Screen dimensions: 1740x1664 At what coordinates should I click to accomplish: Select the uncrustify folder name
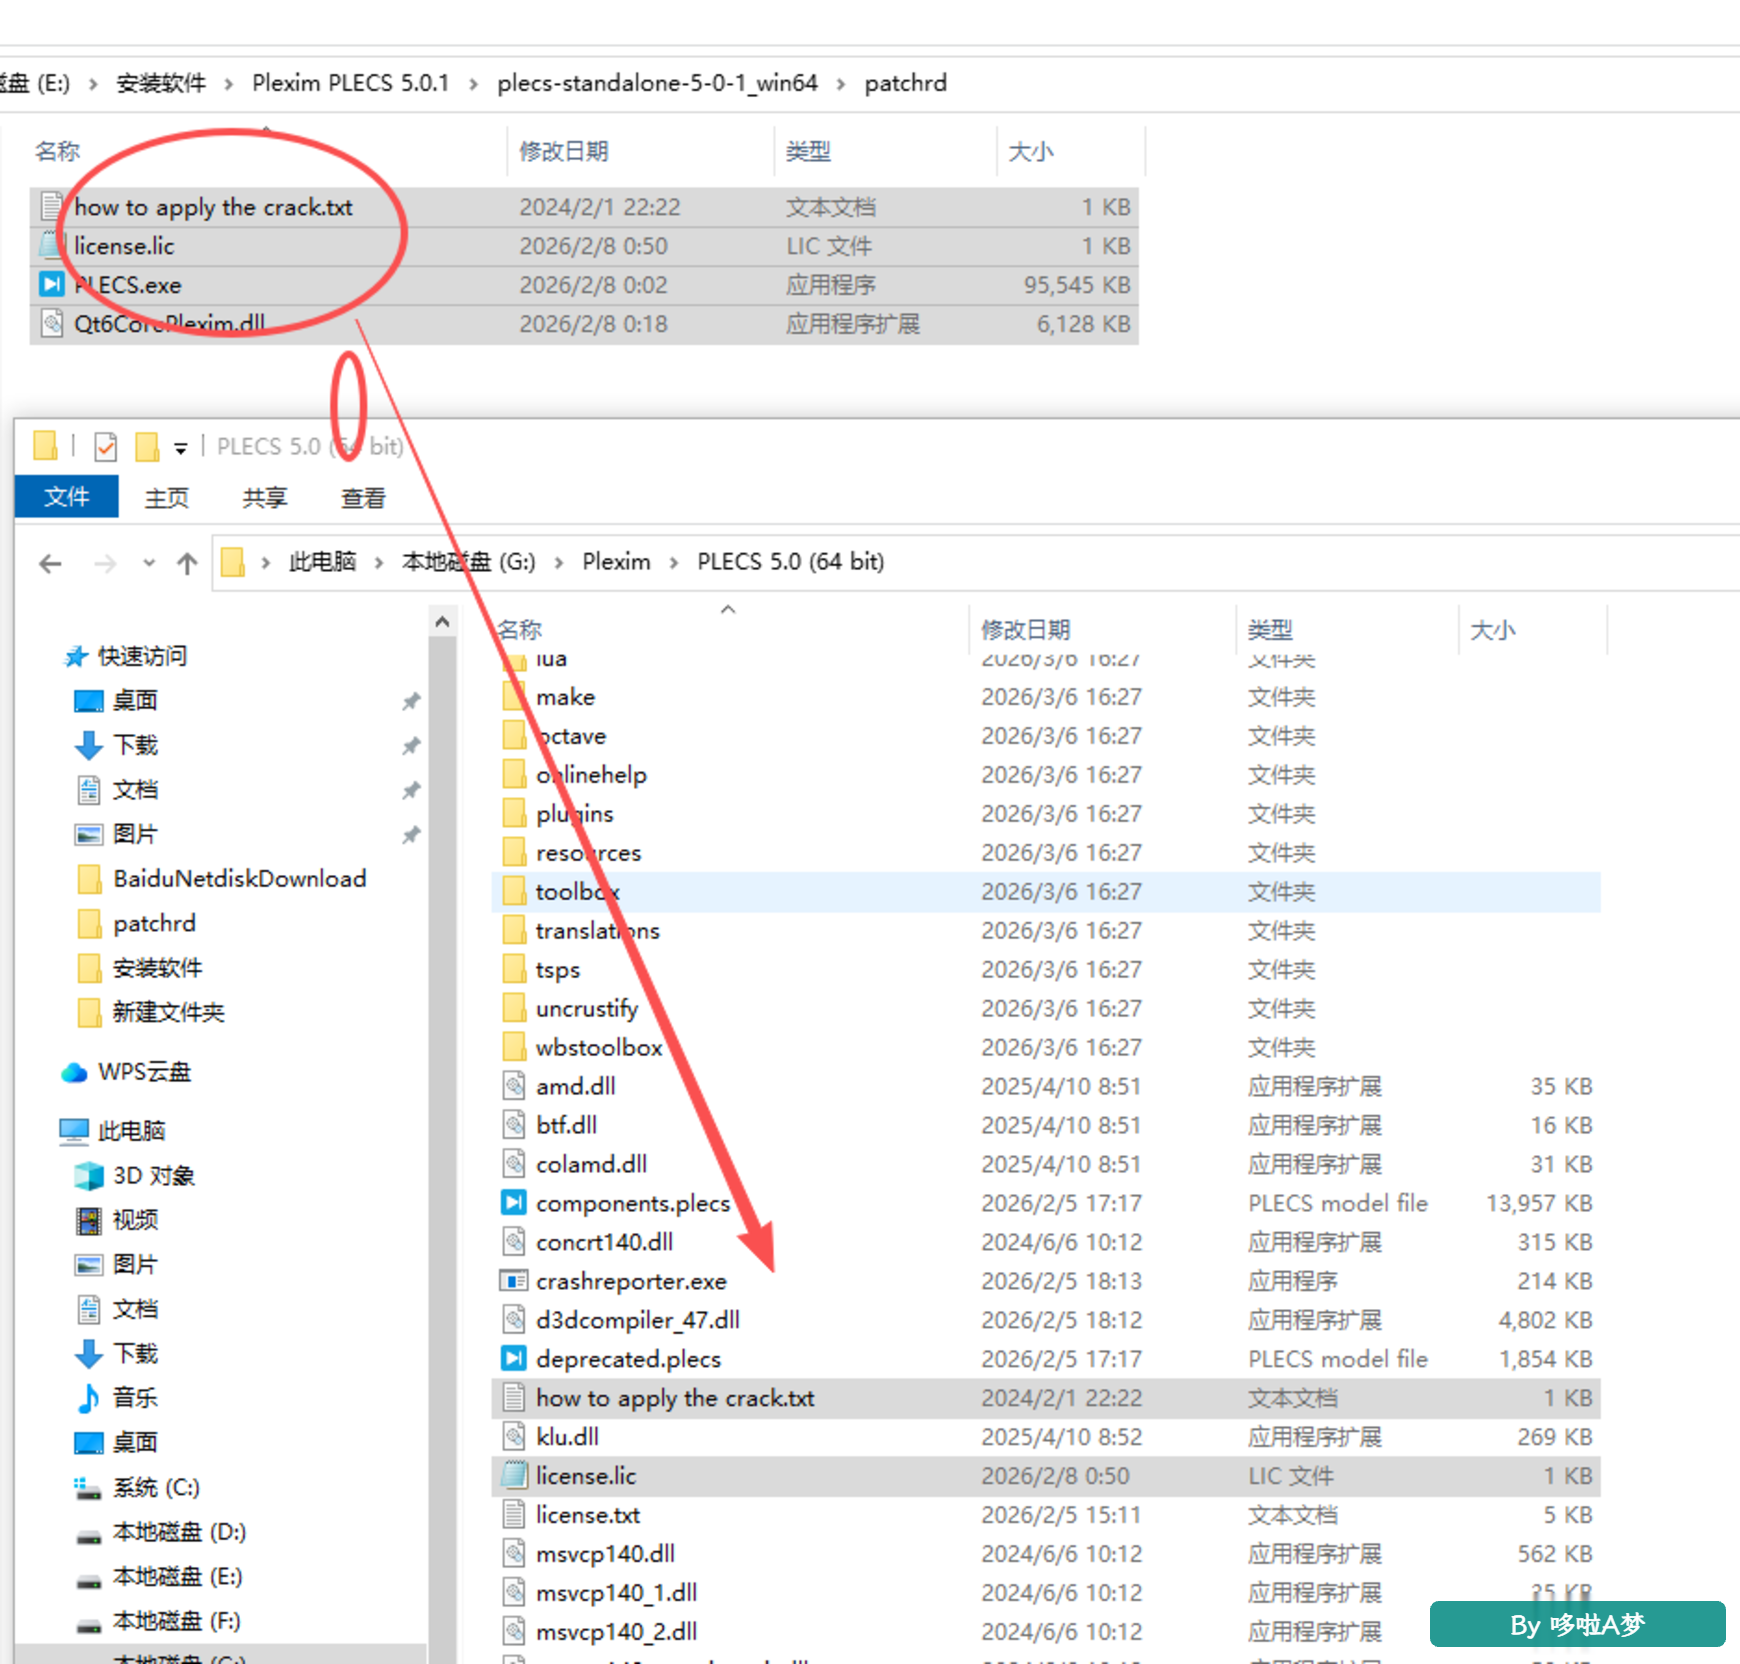[x=587, y=1009]
